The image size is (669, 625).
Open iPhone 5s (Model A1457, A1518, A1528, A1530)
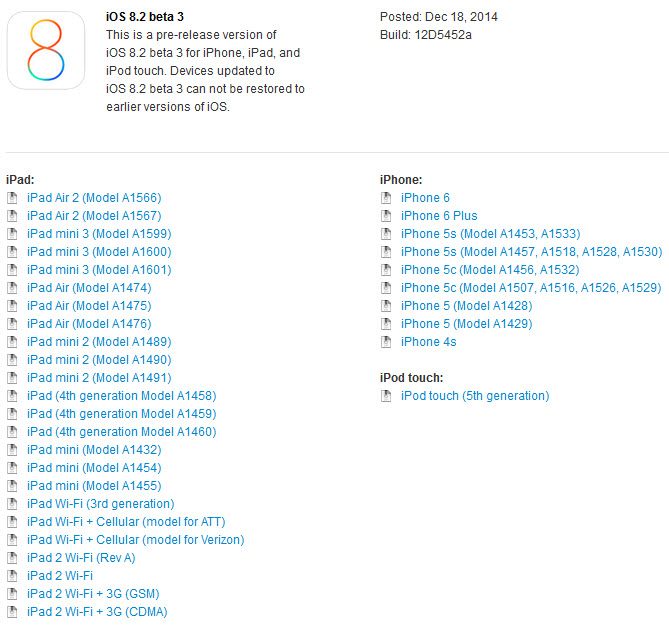pos(532,252)
